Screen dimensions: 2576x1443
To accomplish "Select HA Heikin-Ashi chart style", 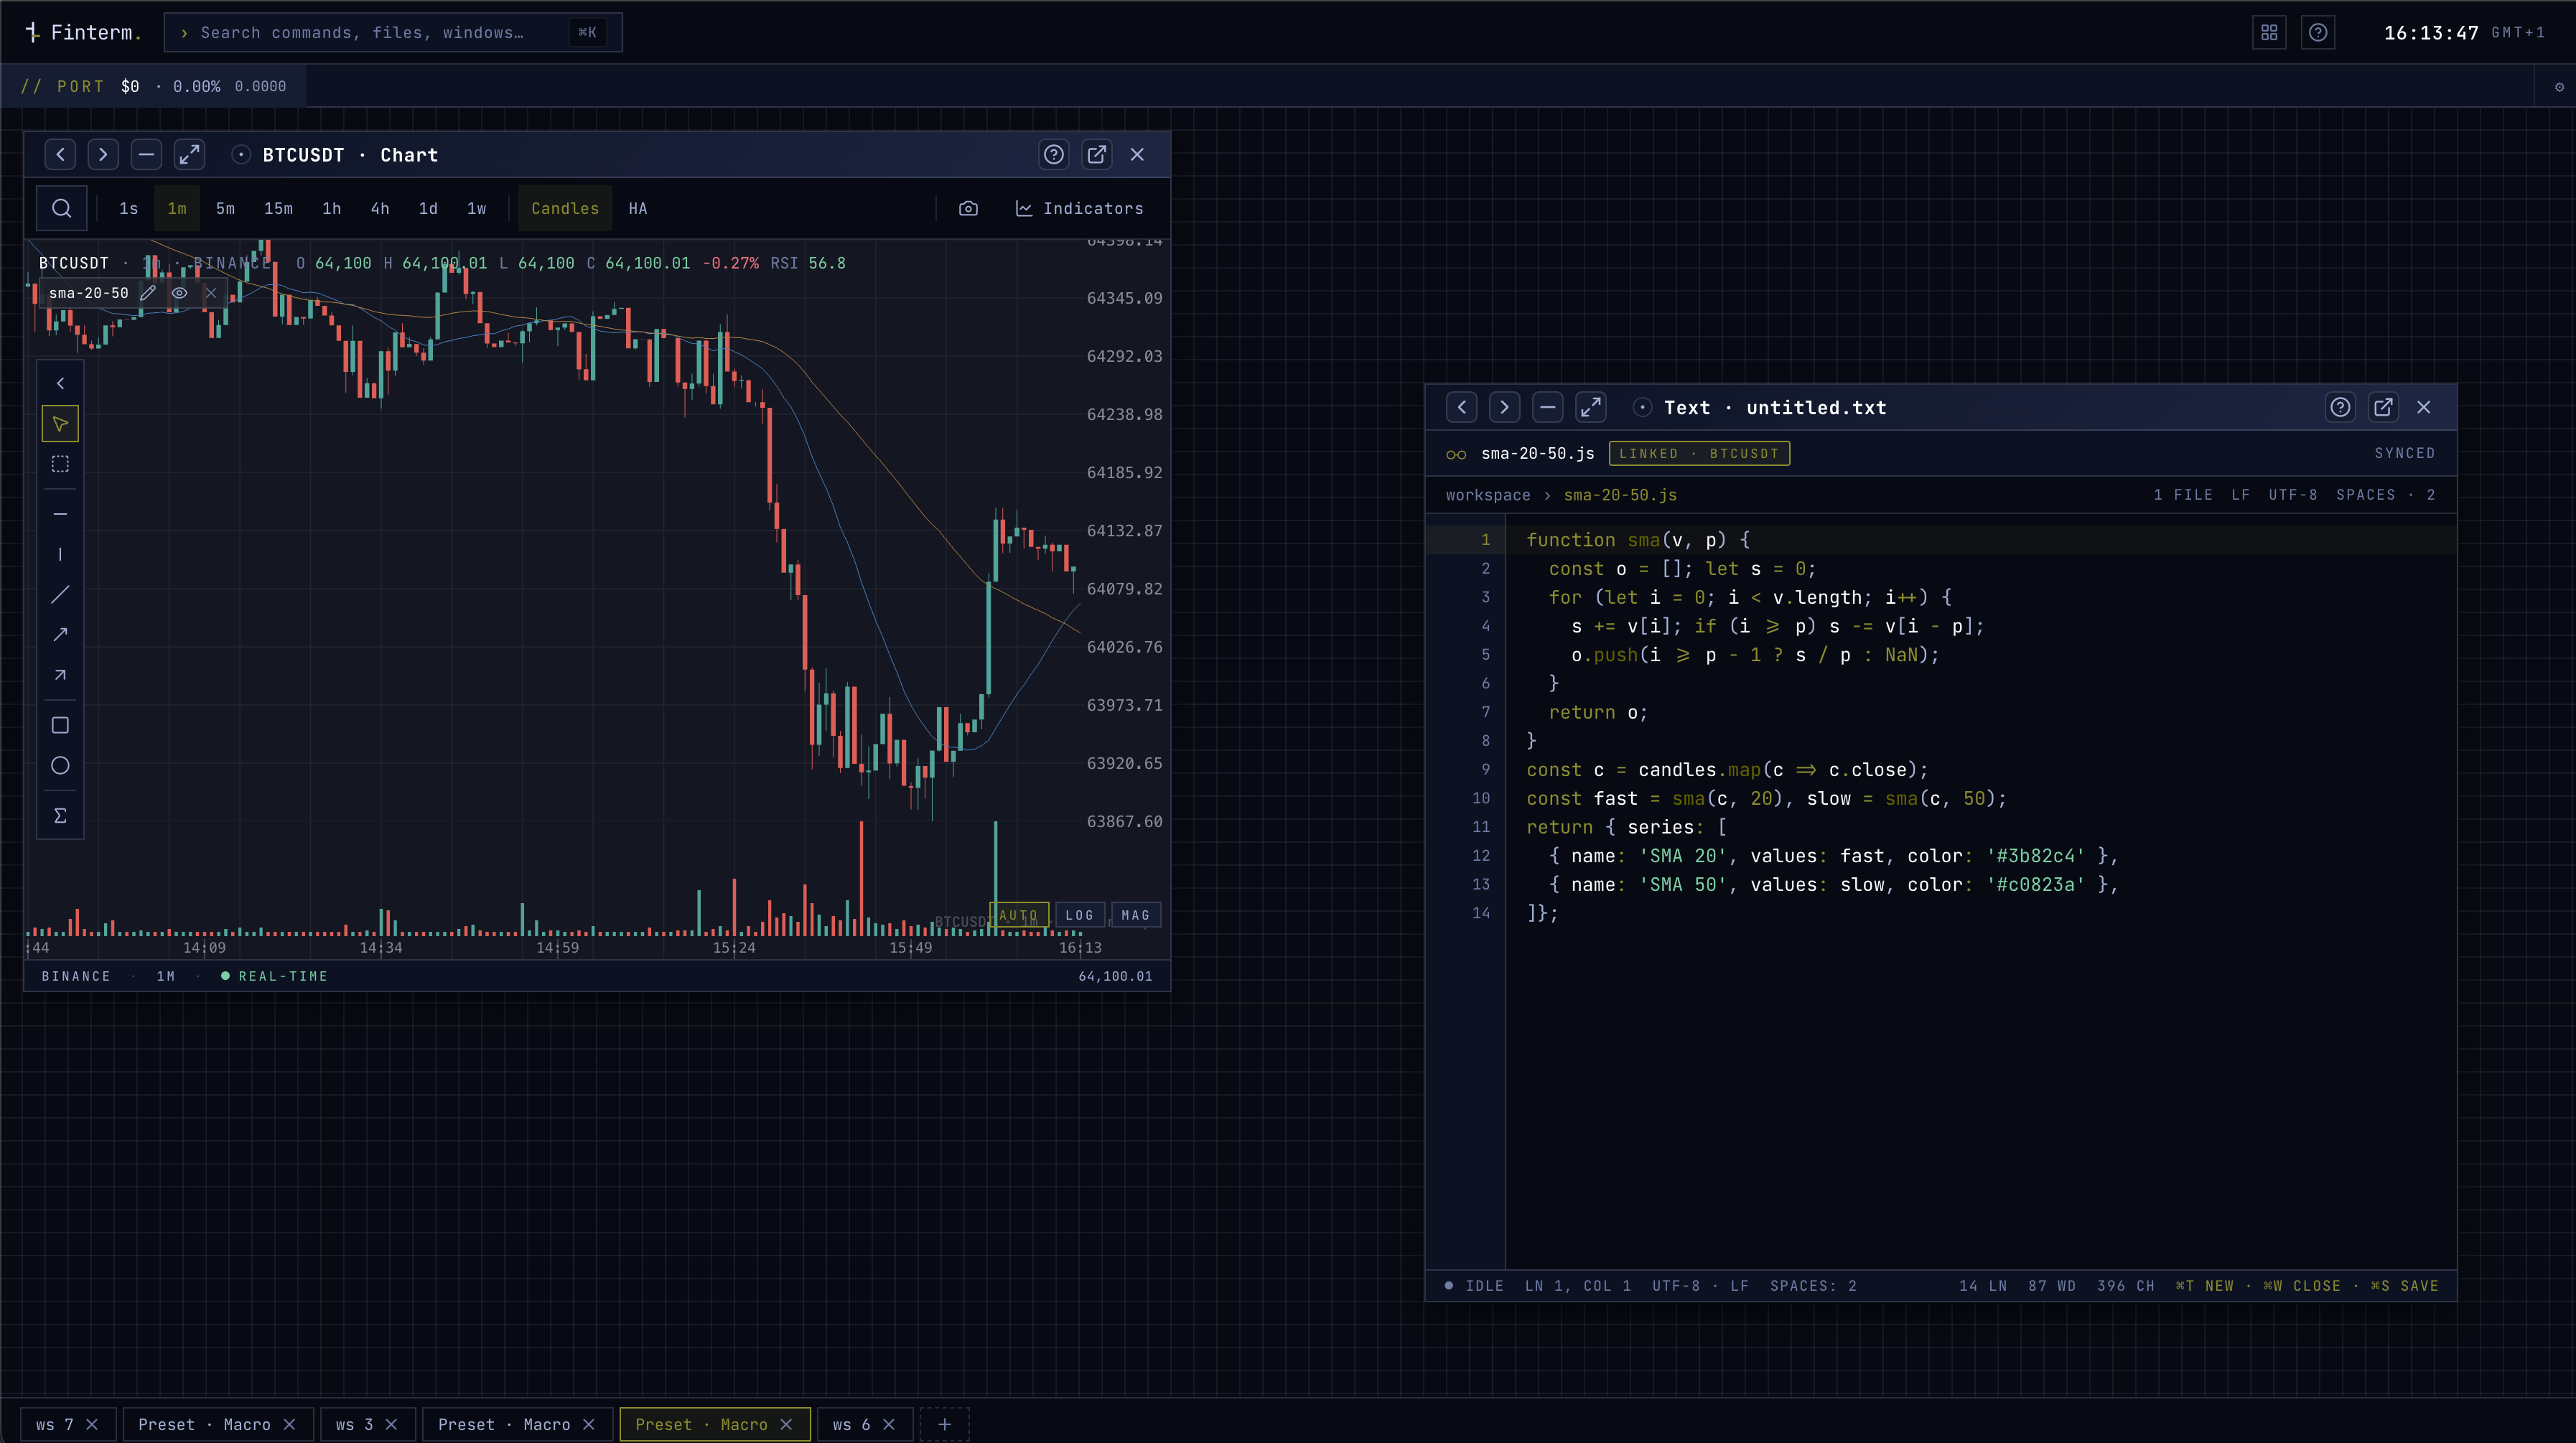I will pos(637,208).
